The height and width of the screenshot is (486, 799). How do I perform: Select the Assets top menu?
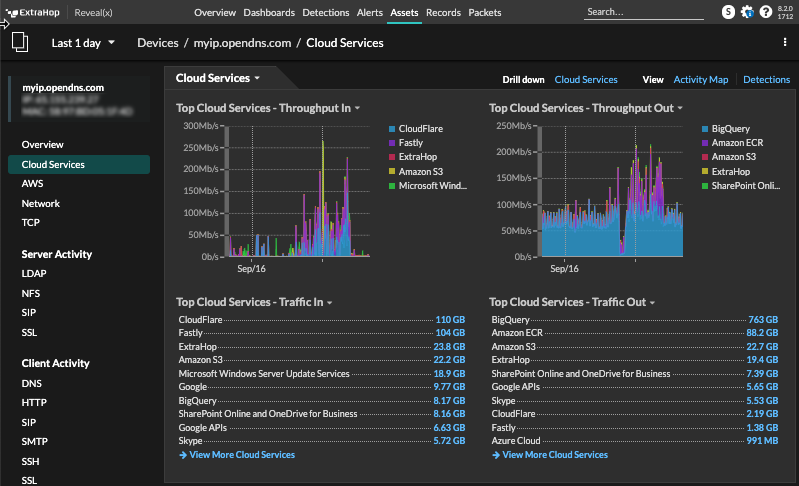click(x=404, y=12)
